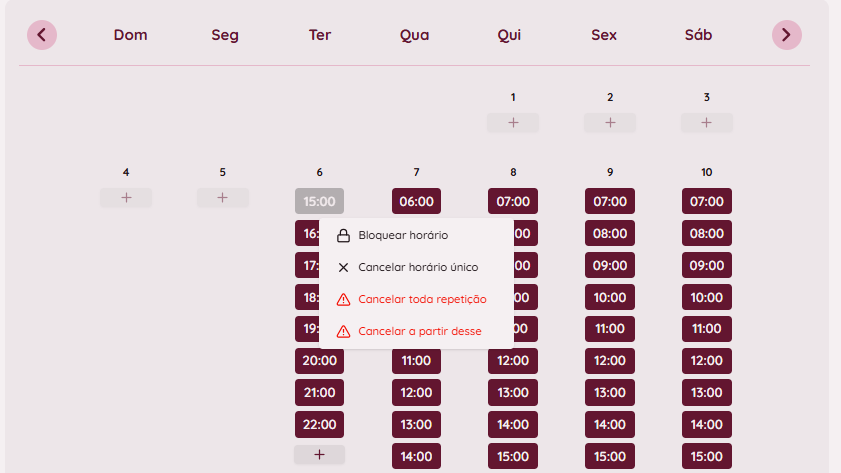Add a time slot on day 5
The height and width of the screenshot is (473, 841).
tap(222, 198)
